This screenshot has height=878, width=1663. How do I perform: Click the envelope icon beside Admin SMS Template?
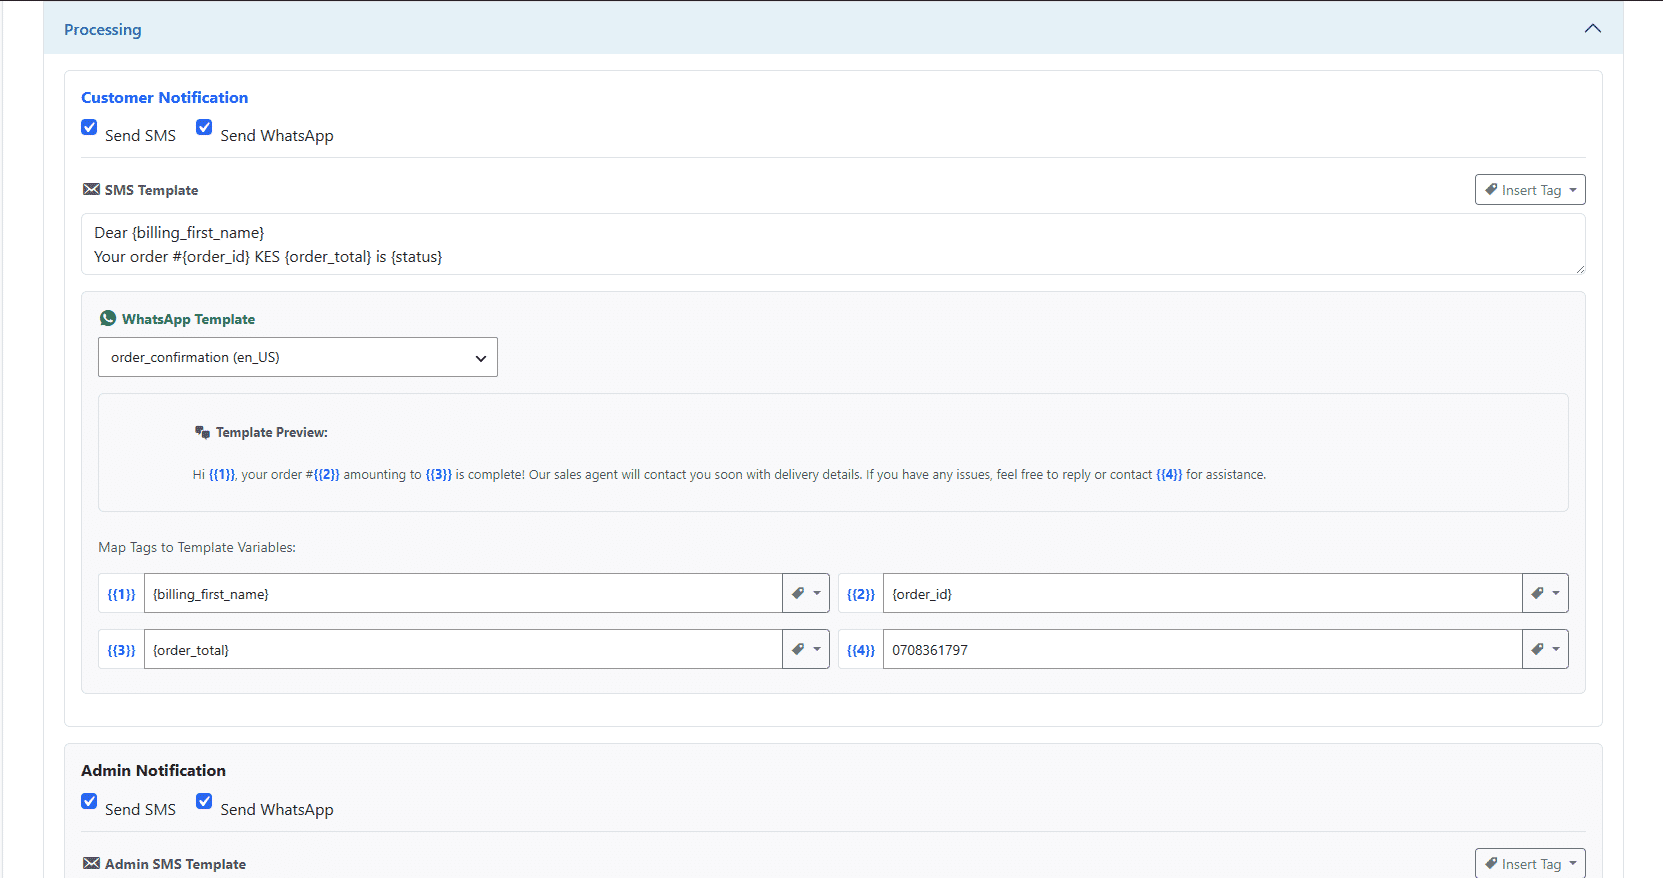coord(91,863)
